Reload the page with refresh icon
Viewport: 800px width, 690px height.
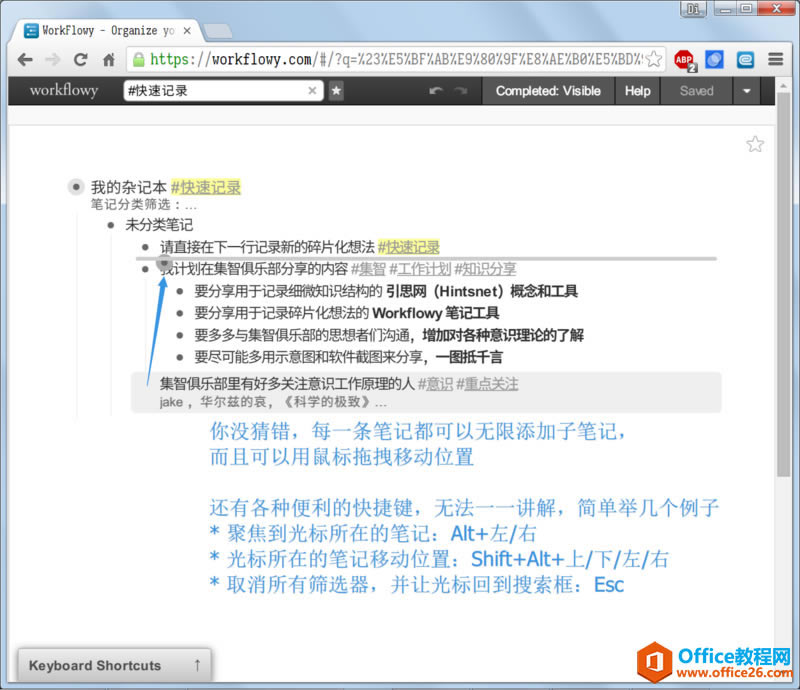pos(81,60)
